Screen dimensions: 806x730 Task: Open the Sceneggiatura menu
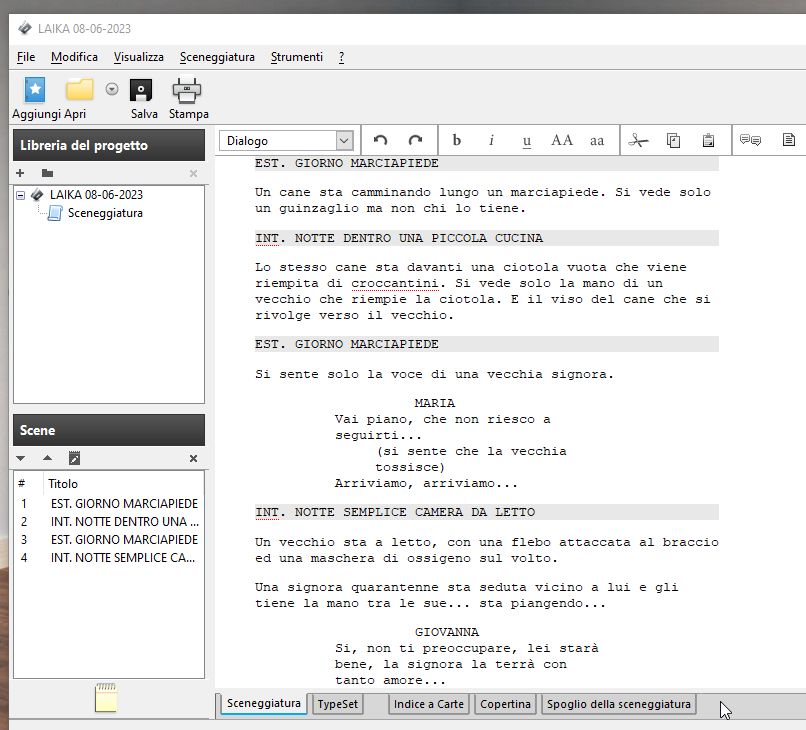[x=217, y=57]
